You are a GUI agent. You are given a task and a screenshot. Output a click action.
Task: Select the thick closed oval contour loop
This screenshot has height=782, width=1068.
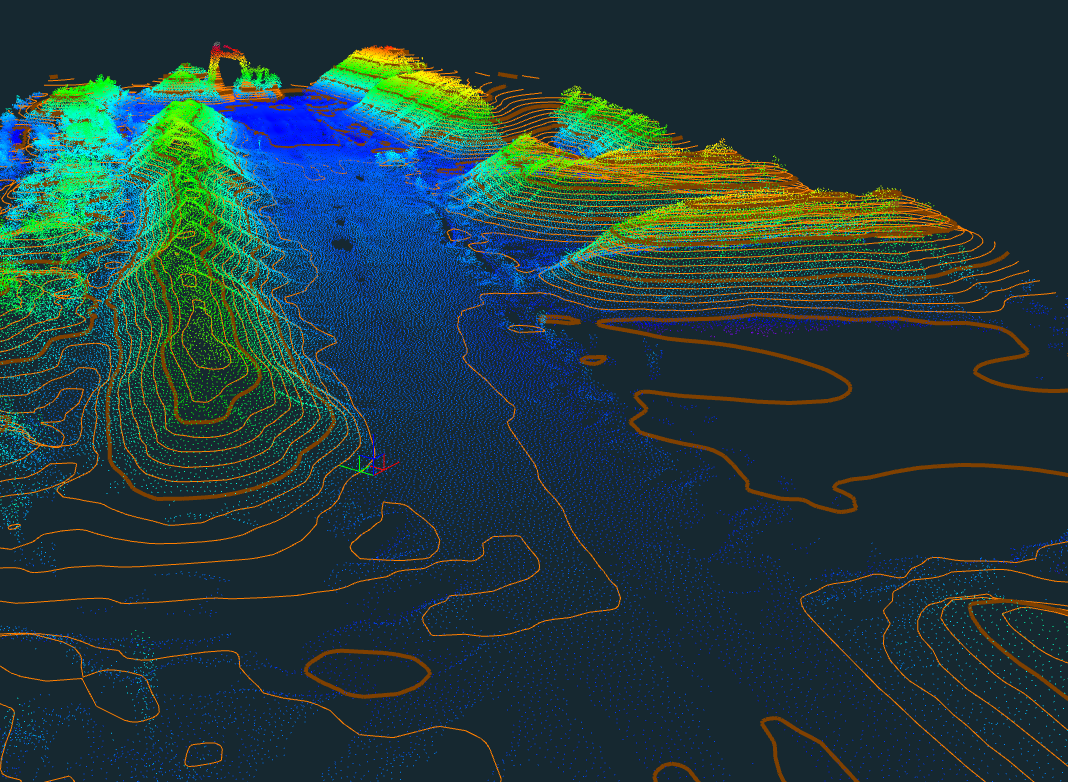click(368, 673)
